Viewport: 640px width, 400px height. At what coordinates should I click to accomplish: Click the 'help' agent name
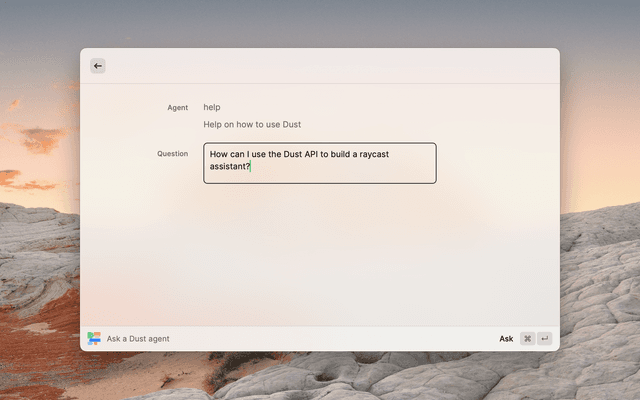click(212, 107)
